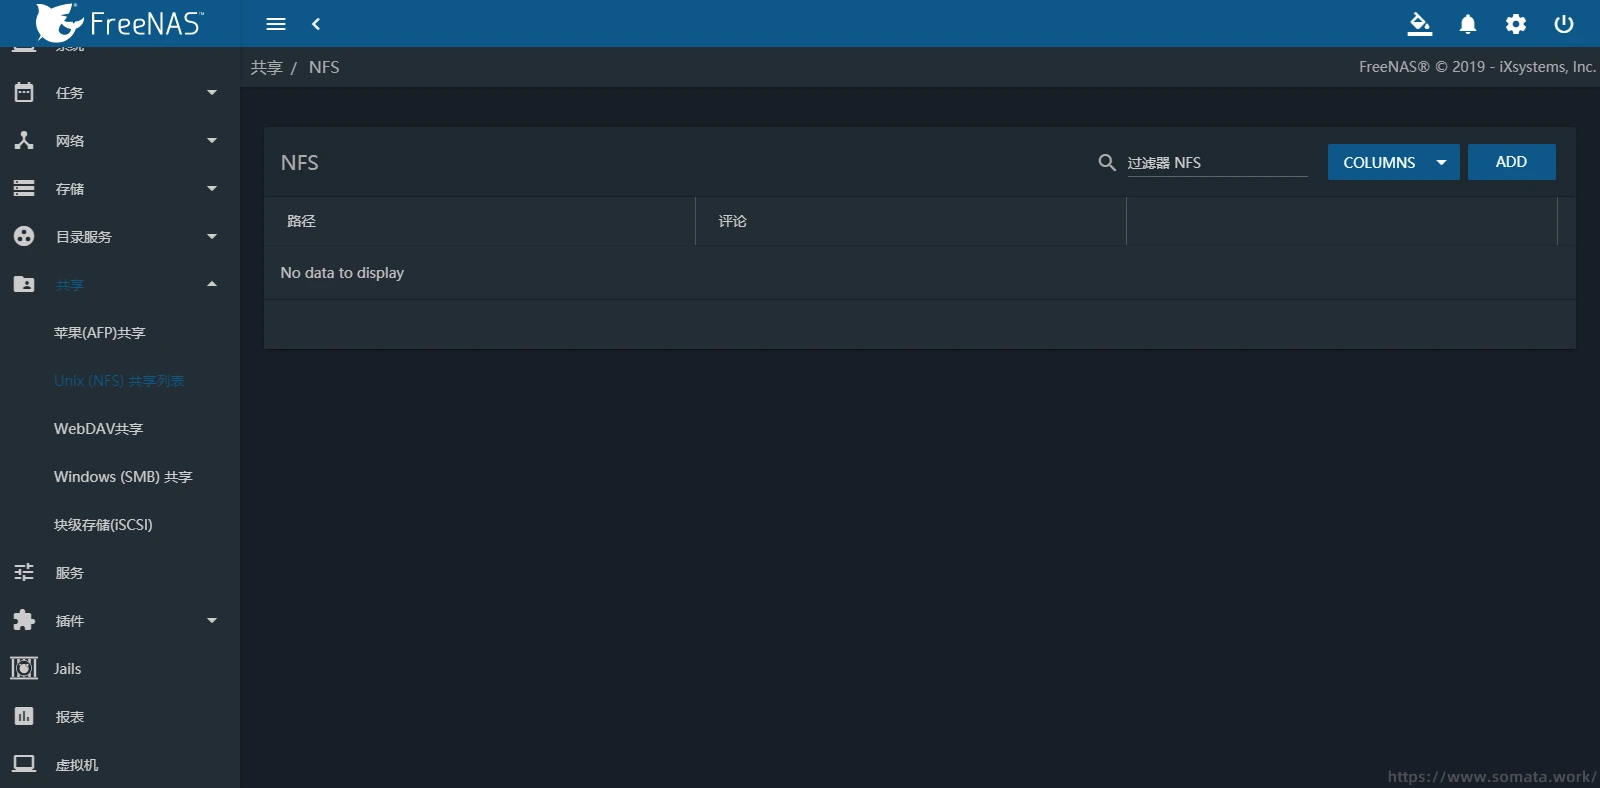
Task: Click the search magnifier icon
Action: (x=1106, y=162)
